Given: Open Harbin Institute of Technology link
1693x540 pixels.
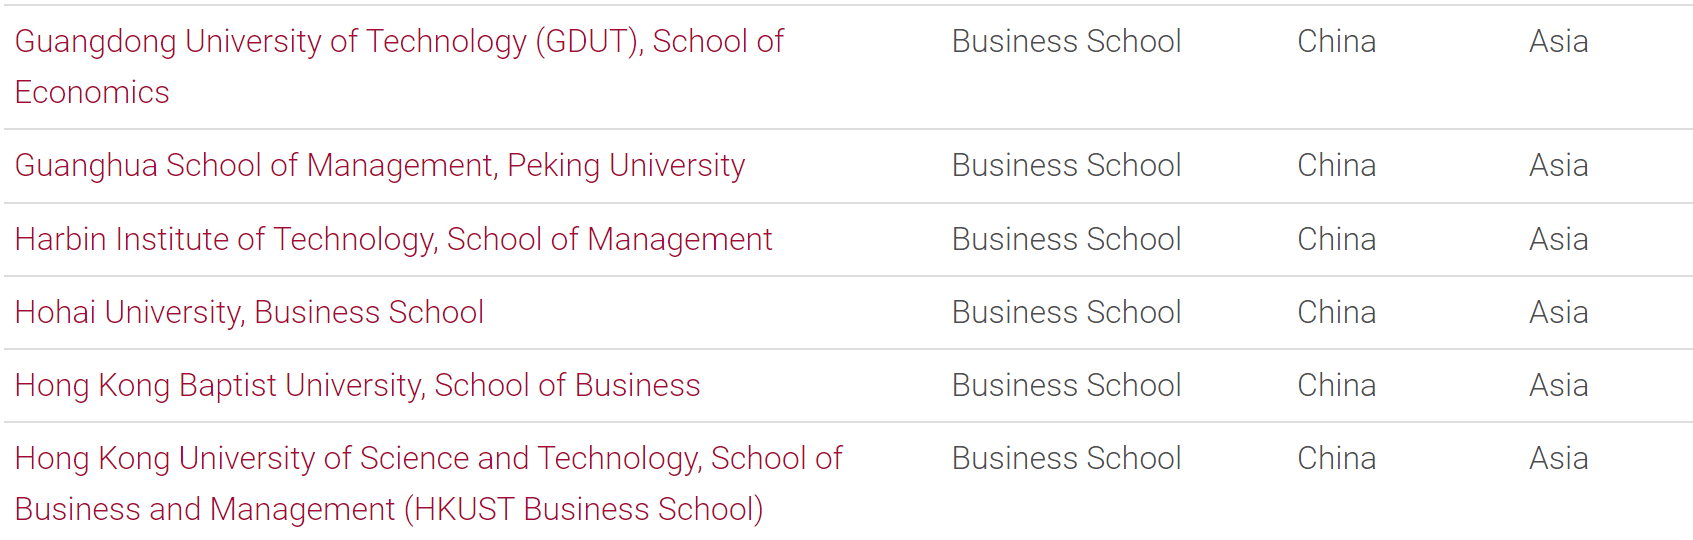Looking at the screenshot, I should point(393,239).
